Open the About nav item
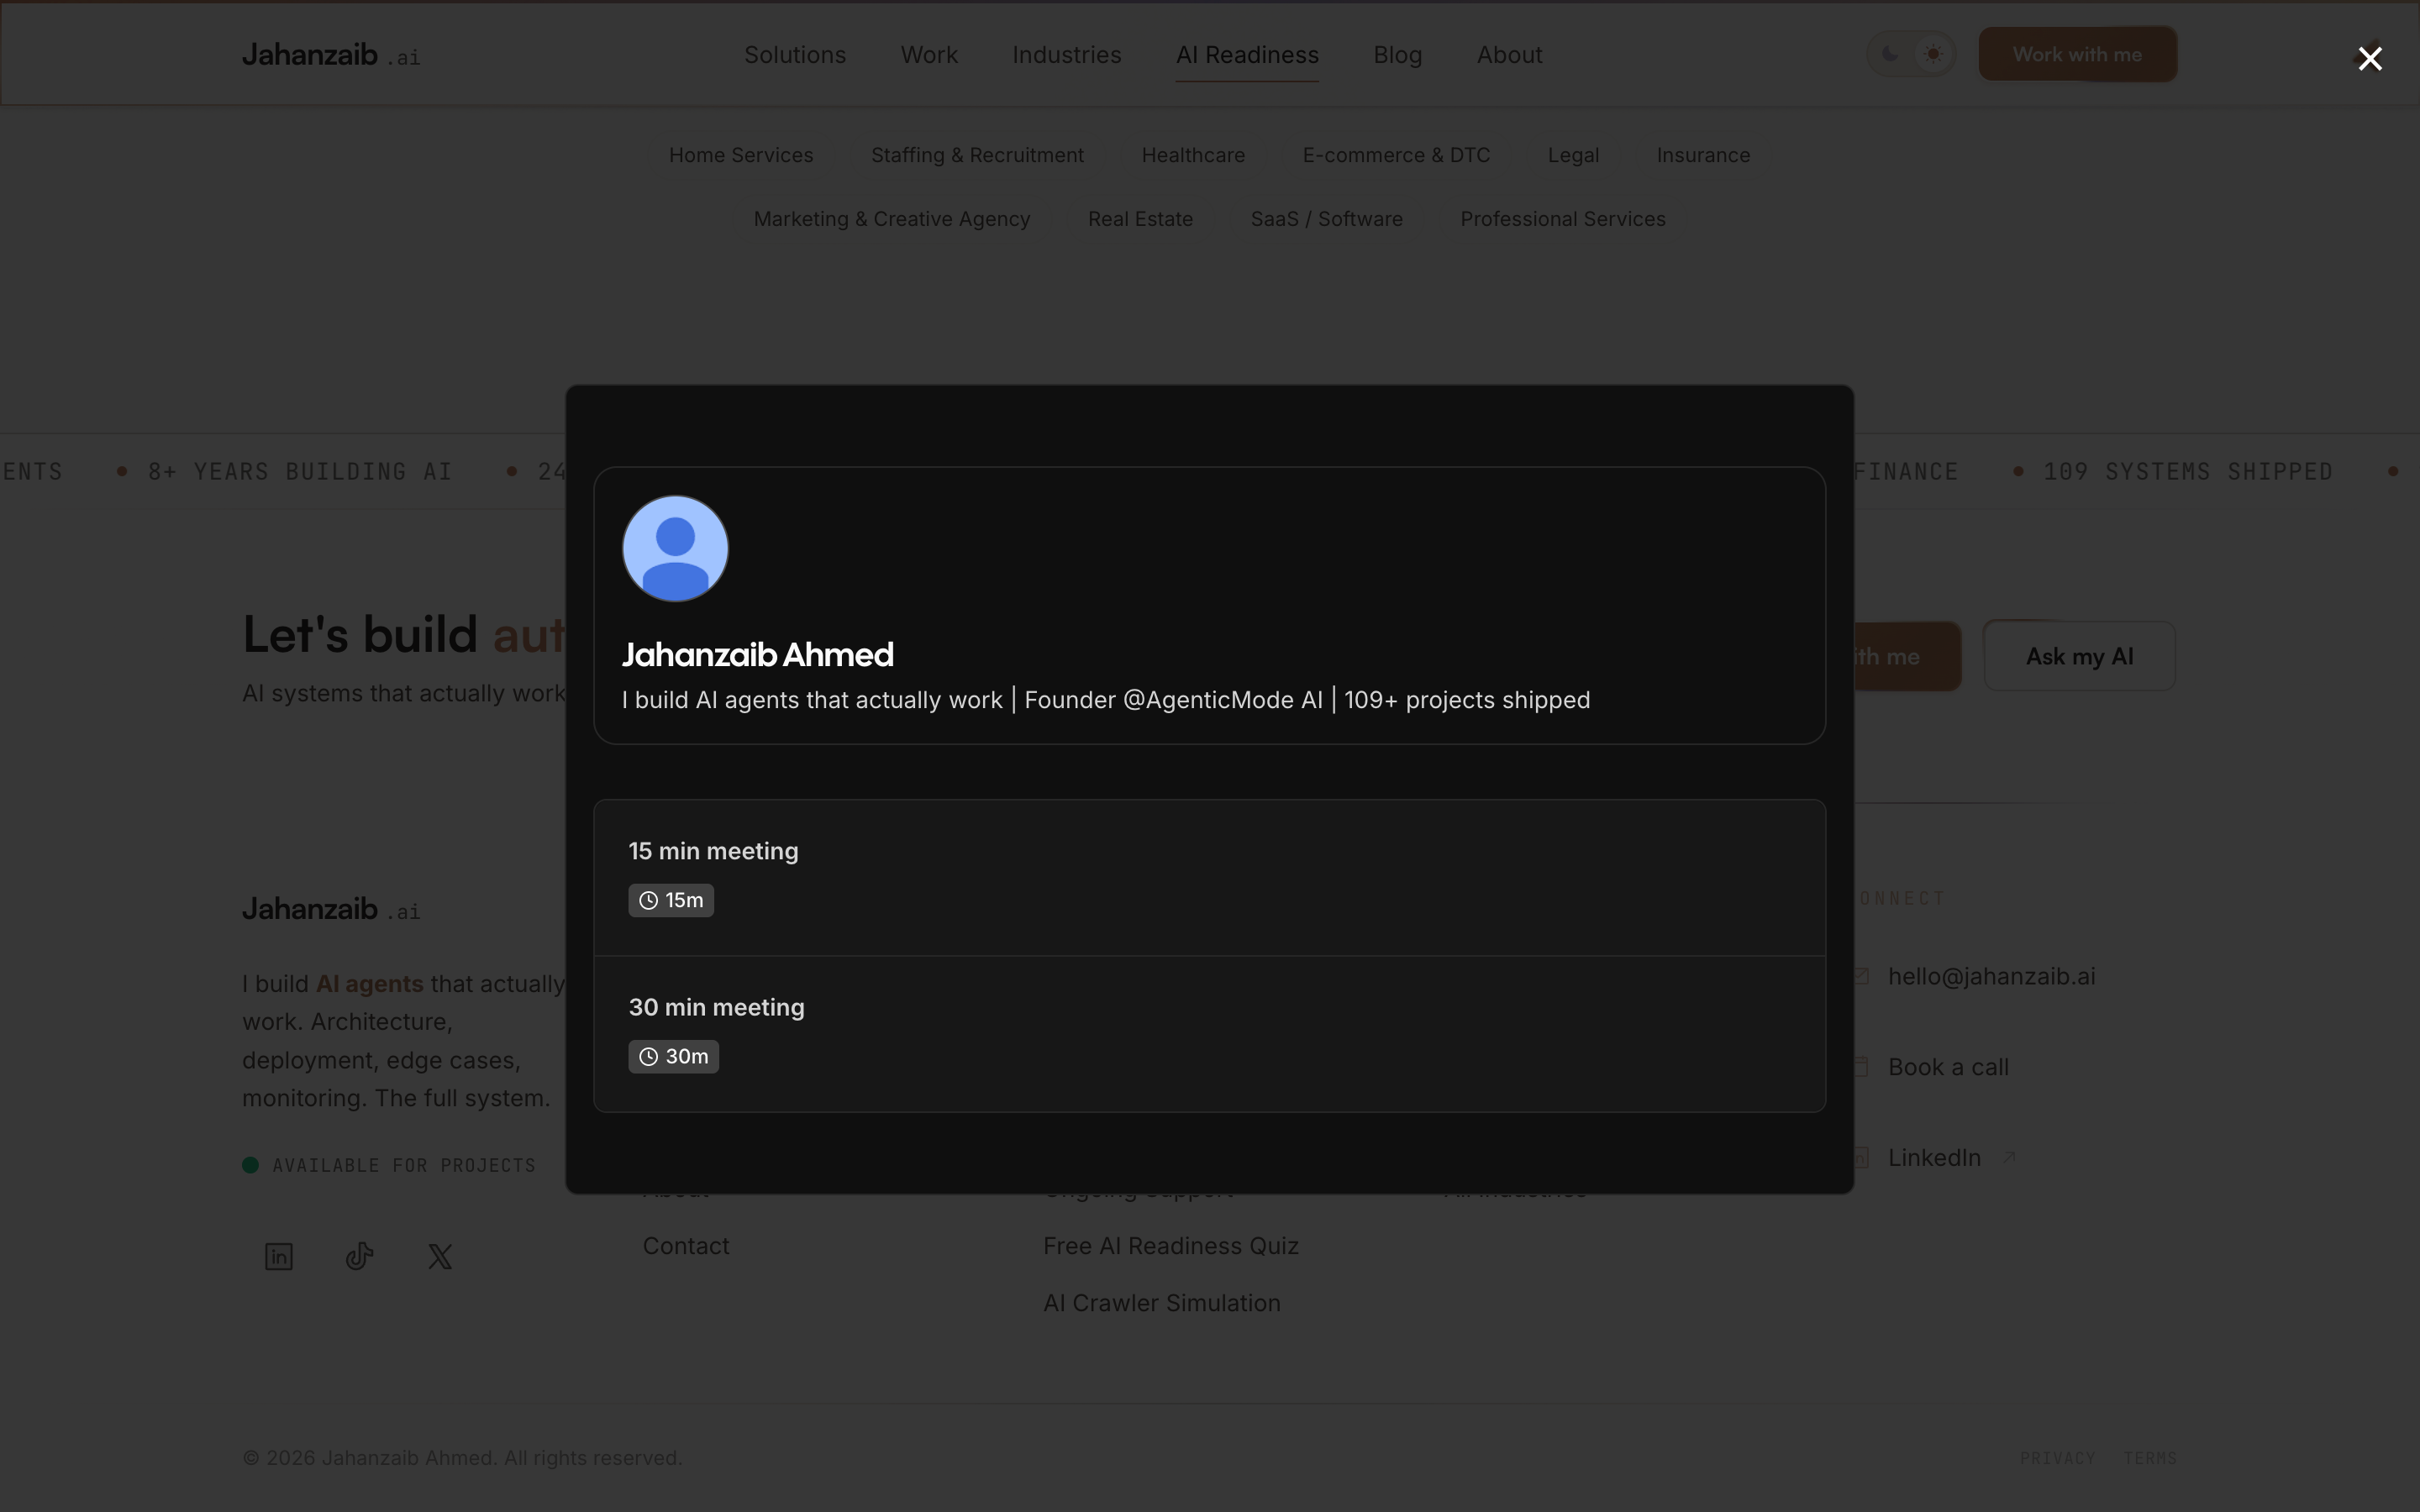2420x1512 pixels. pos(1509,55)
